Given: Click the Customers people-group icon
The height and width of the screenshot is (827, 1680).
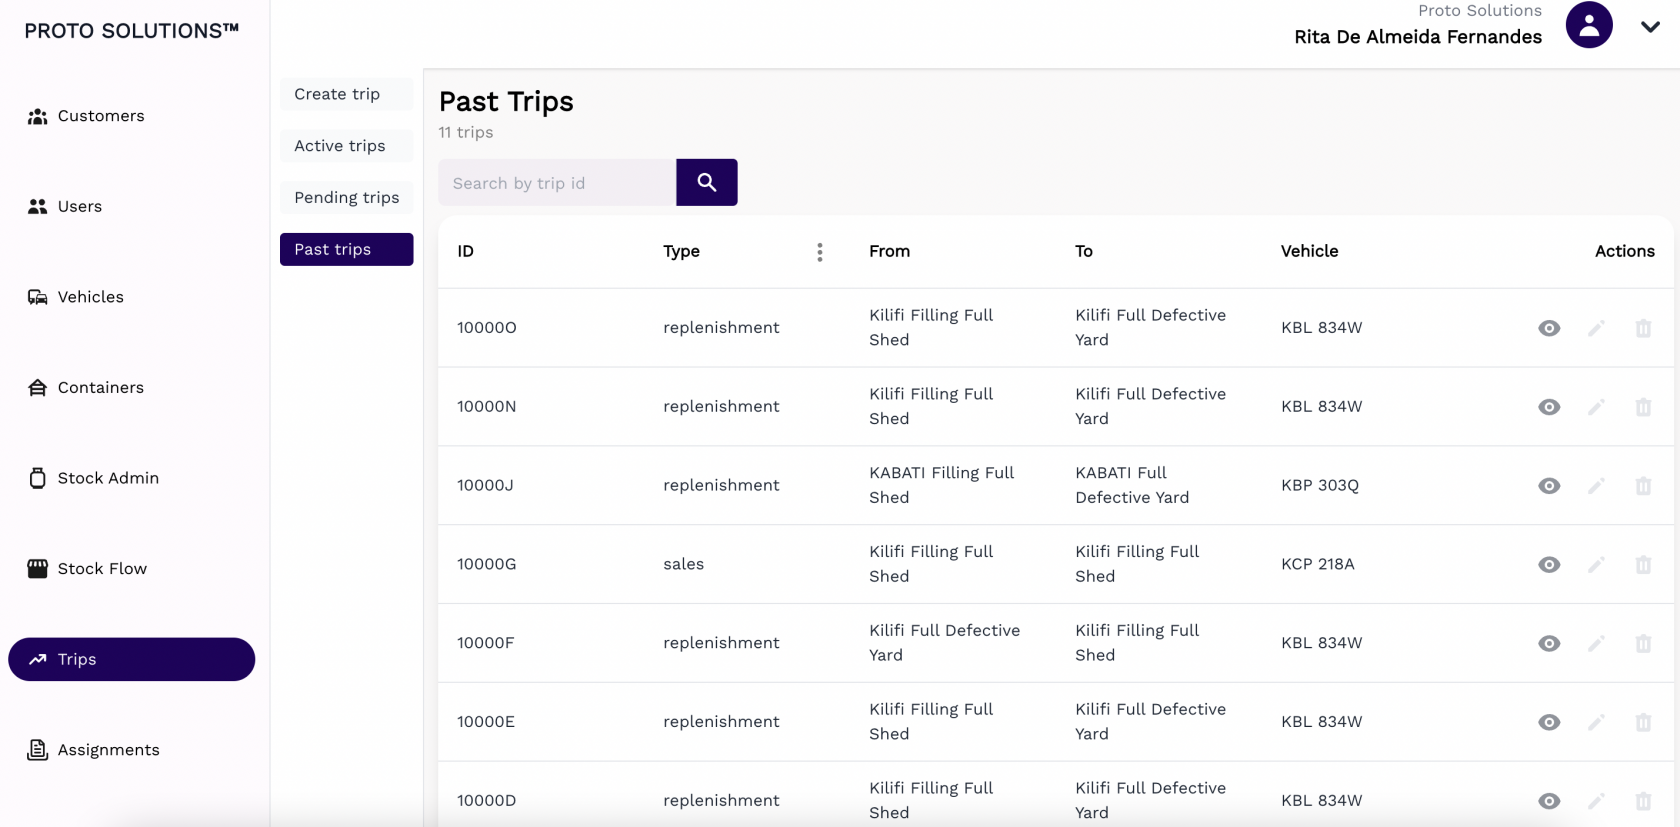Looking at the screenshot, I should pos(37,116).
